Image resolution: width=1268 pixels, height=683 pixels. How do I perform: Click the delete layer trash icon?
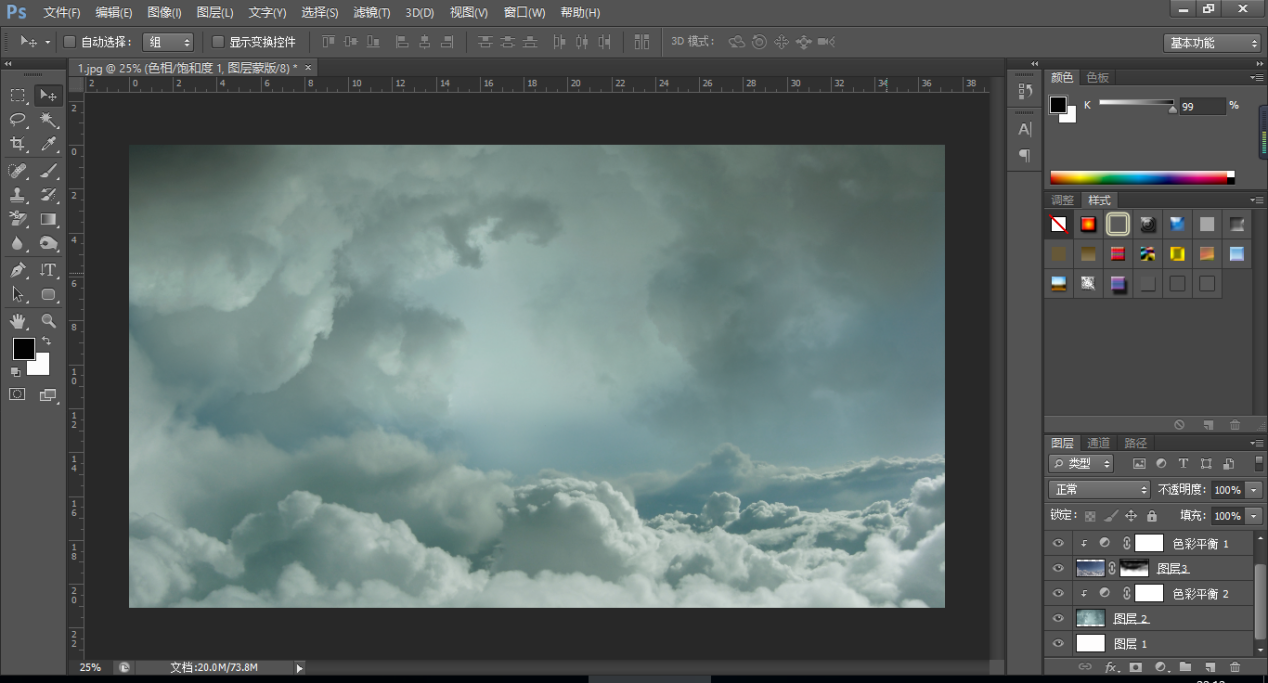tap(1234, 667)
